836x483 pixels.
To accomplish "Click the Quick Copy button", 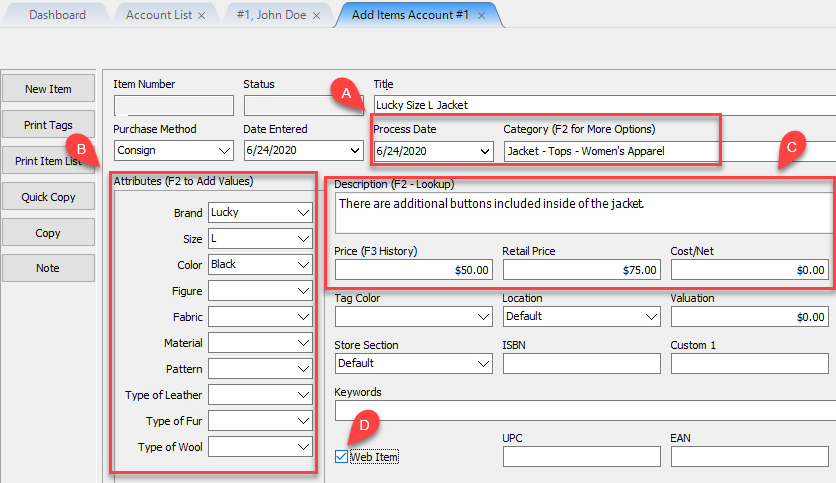I will tap(49, 197).
